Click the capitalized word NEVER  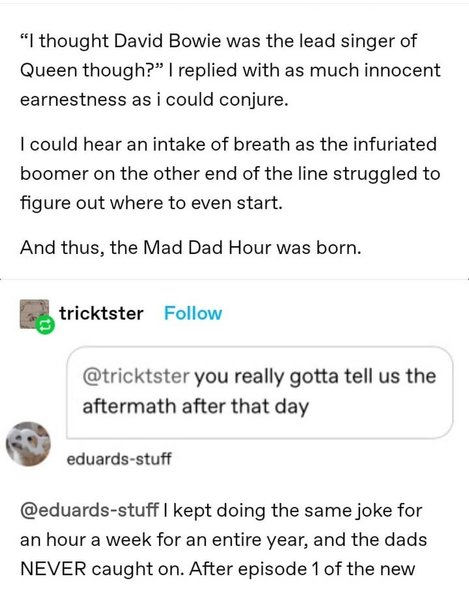(x=53, y=569)
